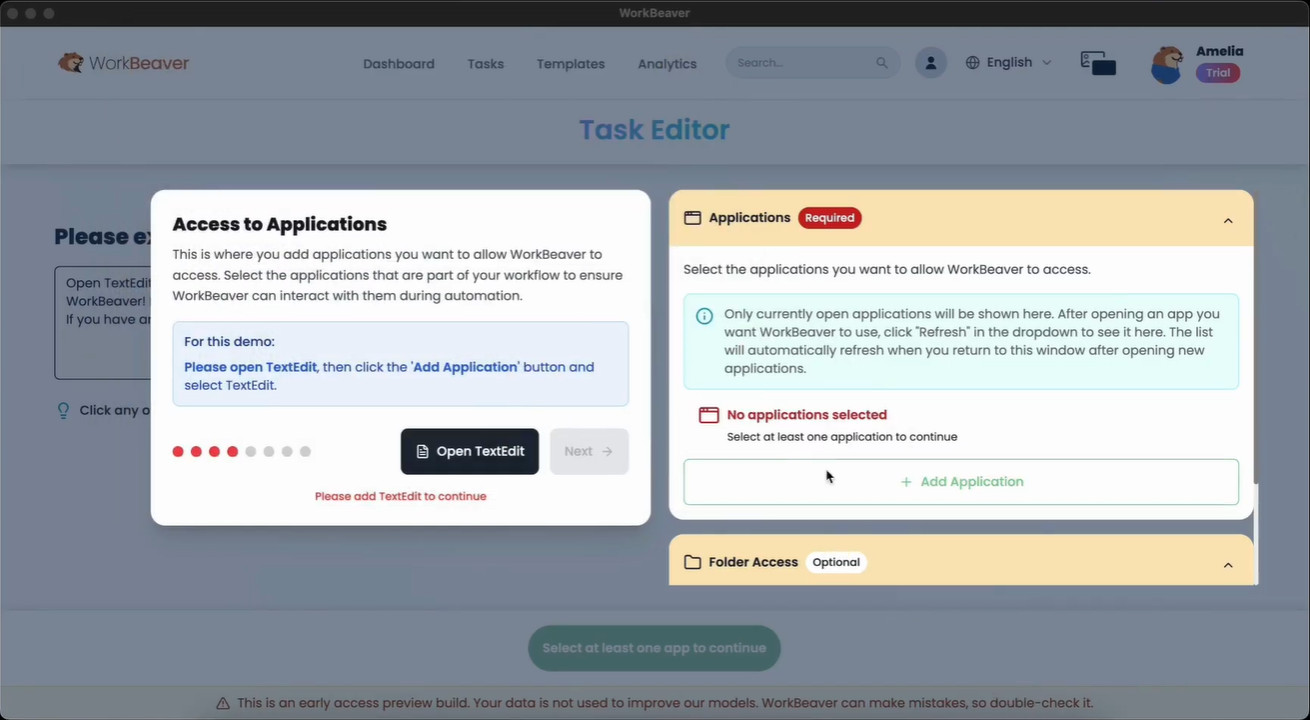Click the globe language icon

pos(972,63)
